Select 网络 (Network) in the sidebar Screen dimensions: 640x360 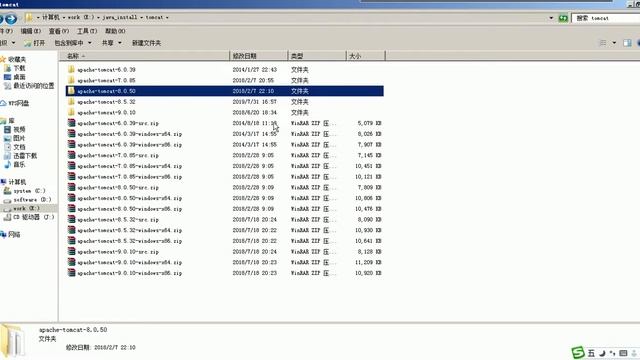pos(11,234)
